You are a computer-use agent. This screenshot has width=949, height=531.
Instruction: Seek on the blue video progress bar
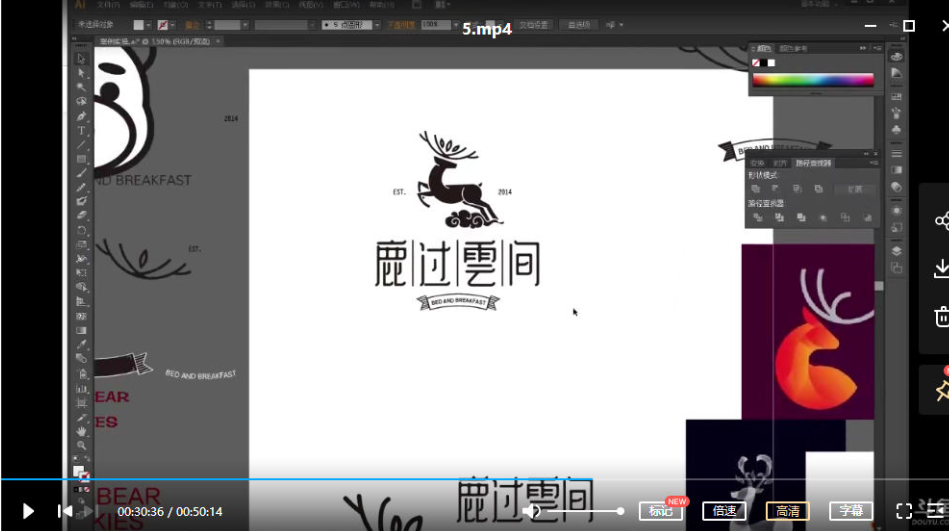pos(297,480)
